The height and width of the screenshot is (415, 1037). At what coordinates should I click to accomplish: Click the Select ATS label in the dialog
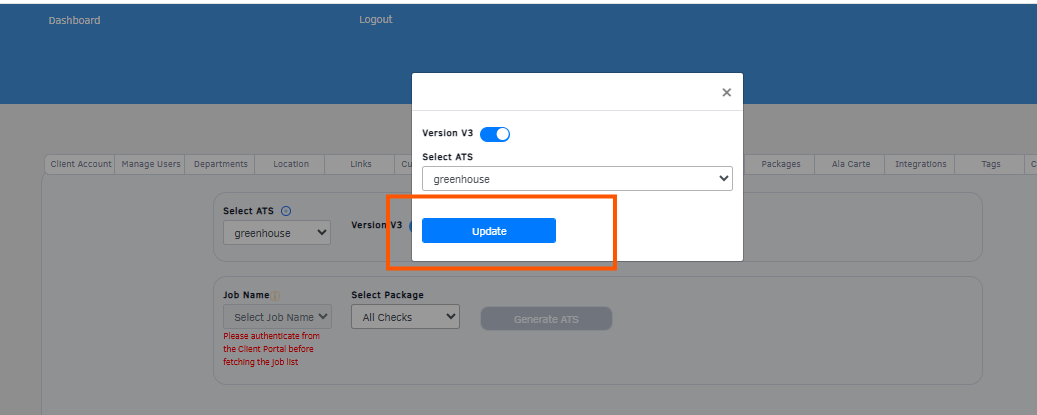click(x=448, y=157)
